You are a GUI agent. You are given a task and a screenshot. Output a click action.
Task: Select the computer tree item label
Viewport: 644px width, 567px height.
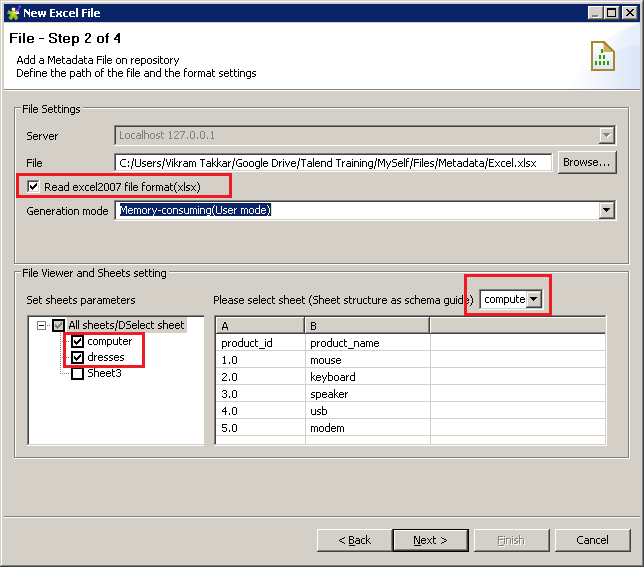coord(110,341)
